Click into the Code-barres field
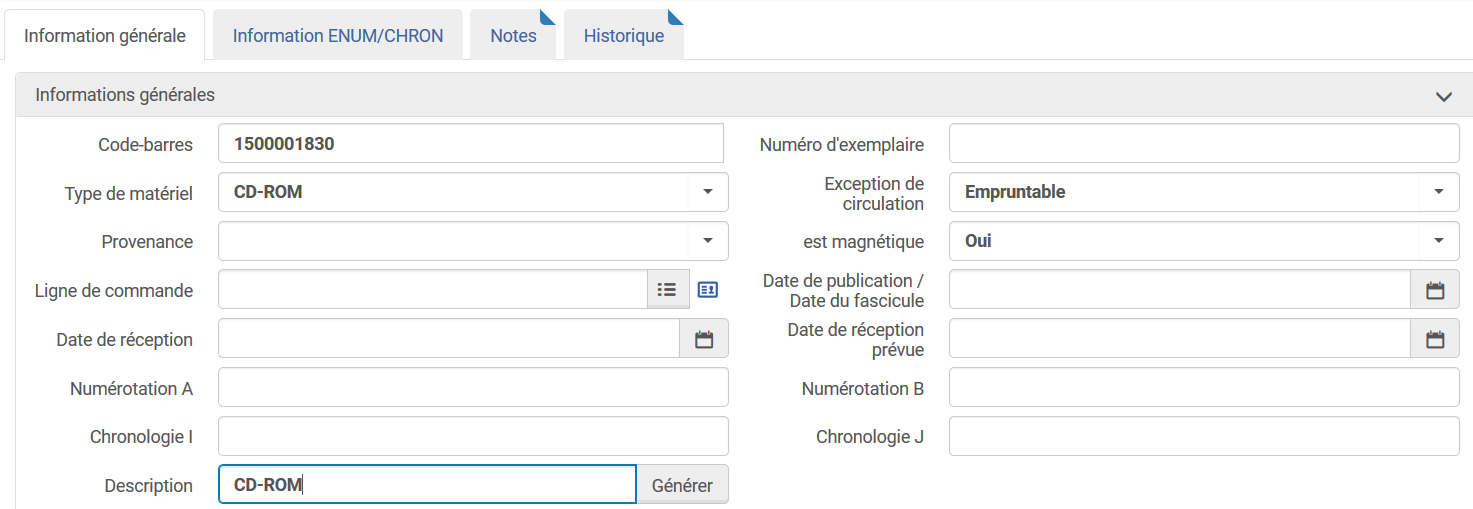Viewport: 1473px width, 509px height. point(470,144)
